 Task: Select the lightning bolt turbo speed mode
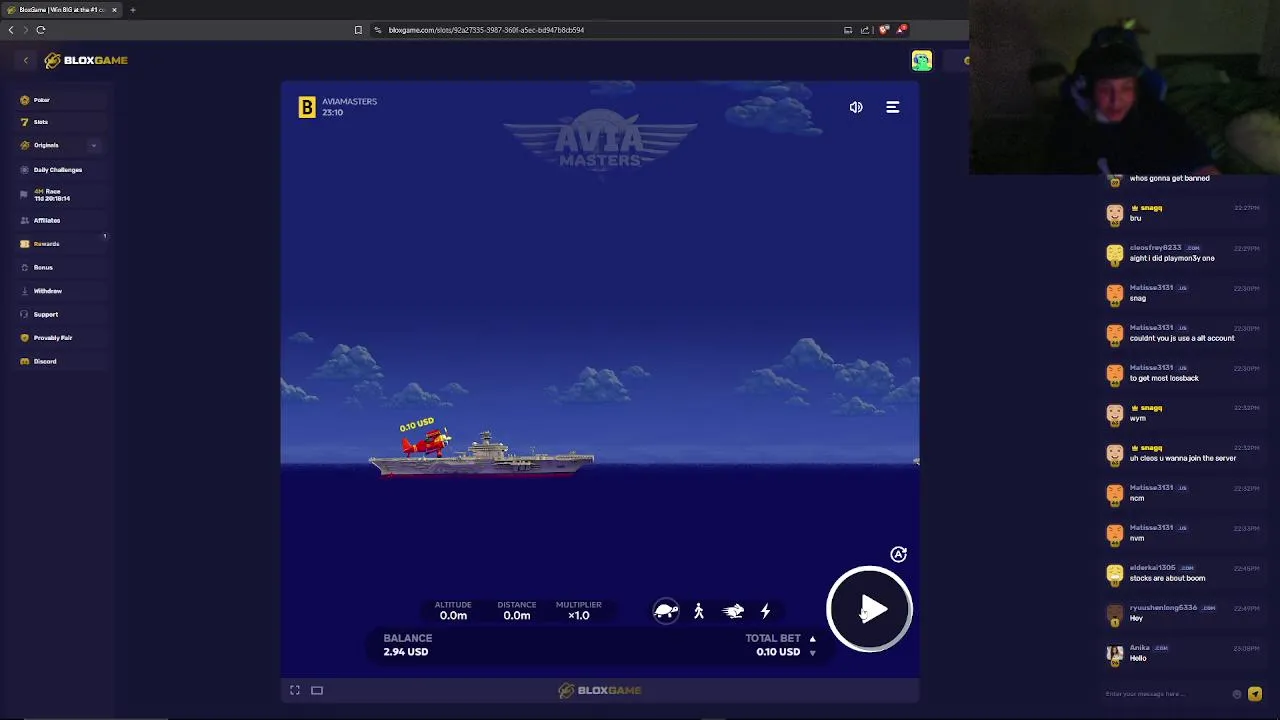[x=766, y=611]
